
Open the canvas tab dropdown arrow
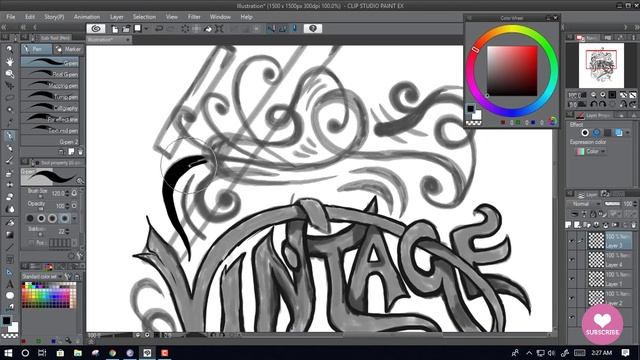pos(128,40)
